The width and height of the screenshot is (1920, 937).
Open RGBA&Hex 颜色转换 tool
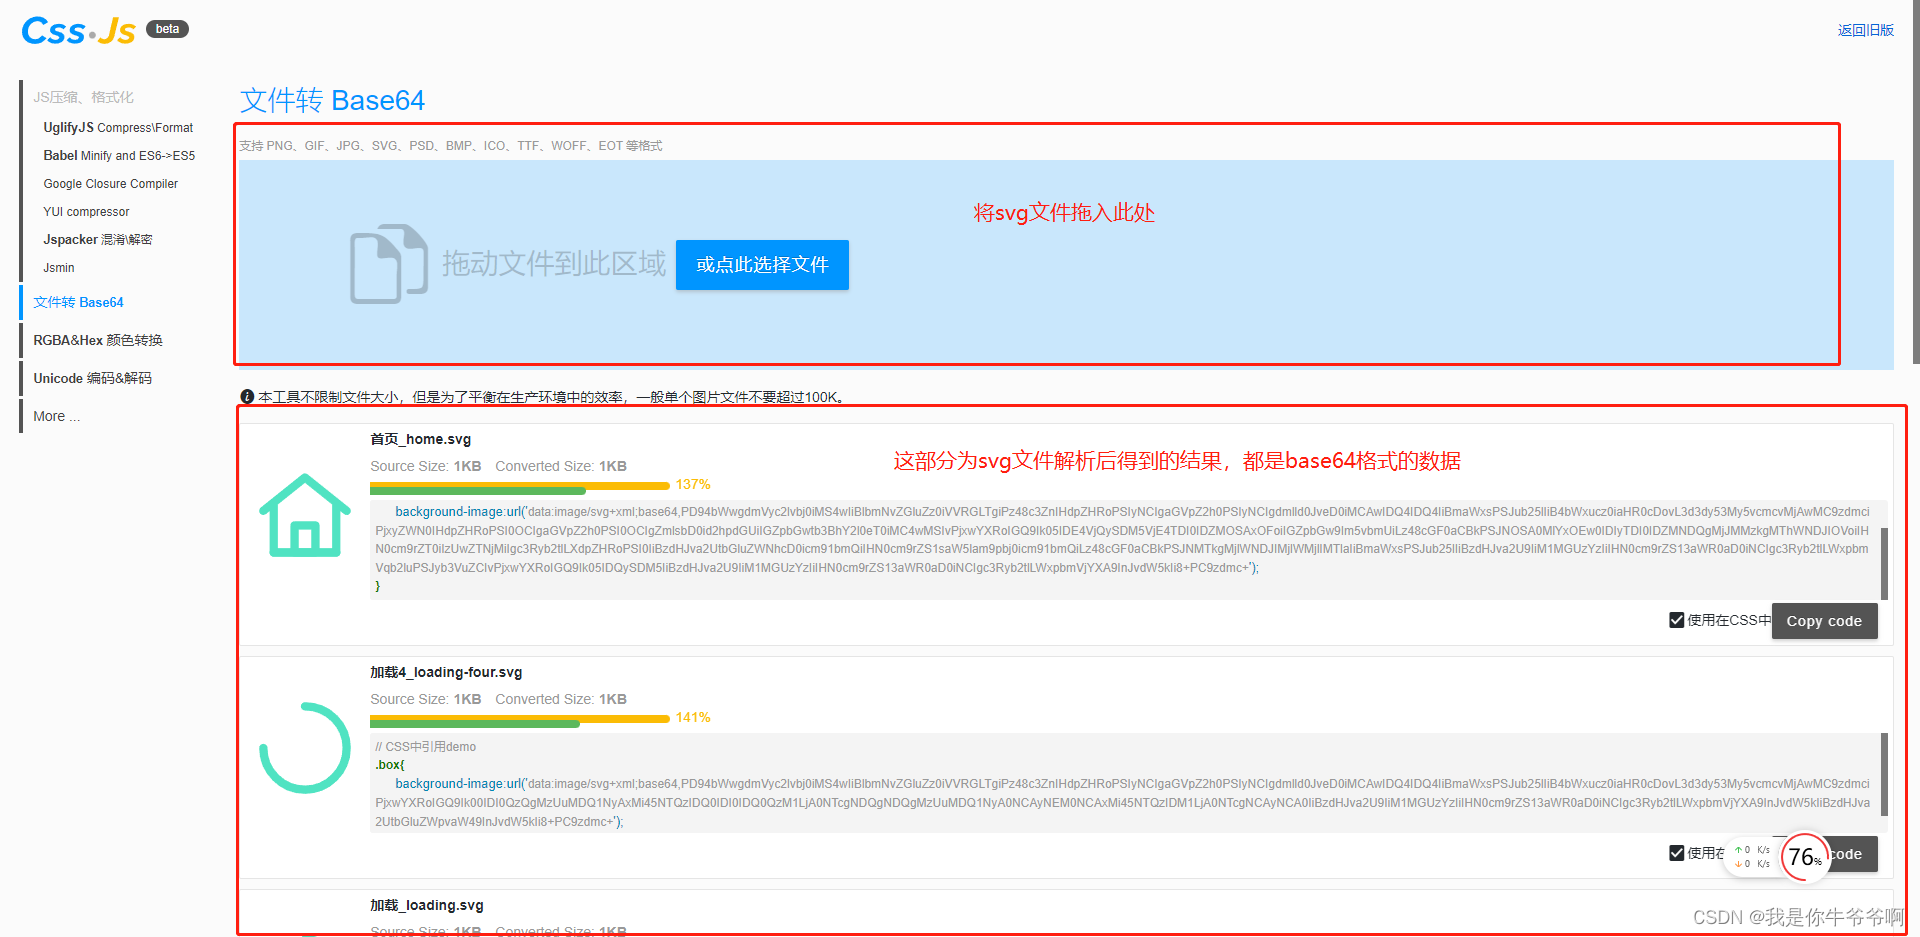point(98,340)
